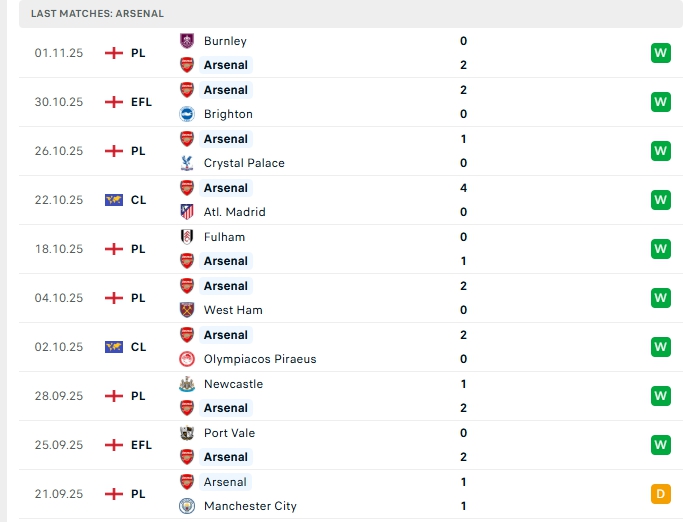Click the yellow D draw badge
The image size is (695, 522).
(x=660, y=494)
